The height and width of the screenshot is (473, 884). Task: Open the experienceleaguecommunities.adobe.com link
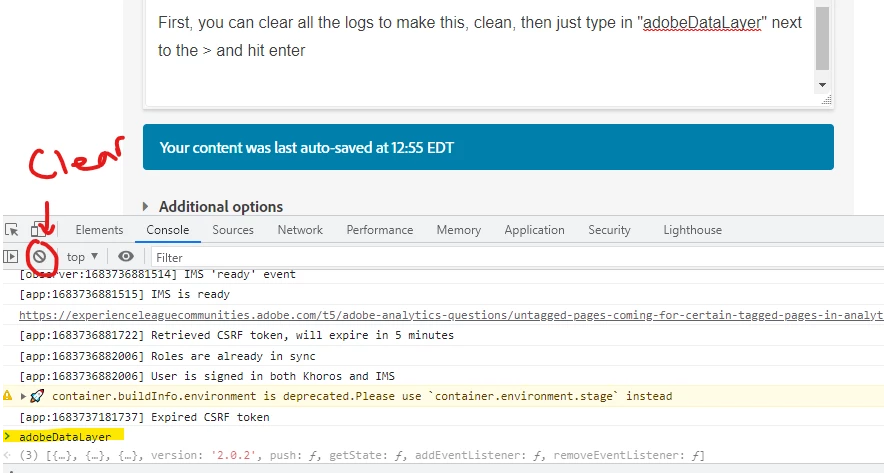coord(451,315)
